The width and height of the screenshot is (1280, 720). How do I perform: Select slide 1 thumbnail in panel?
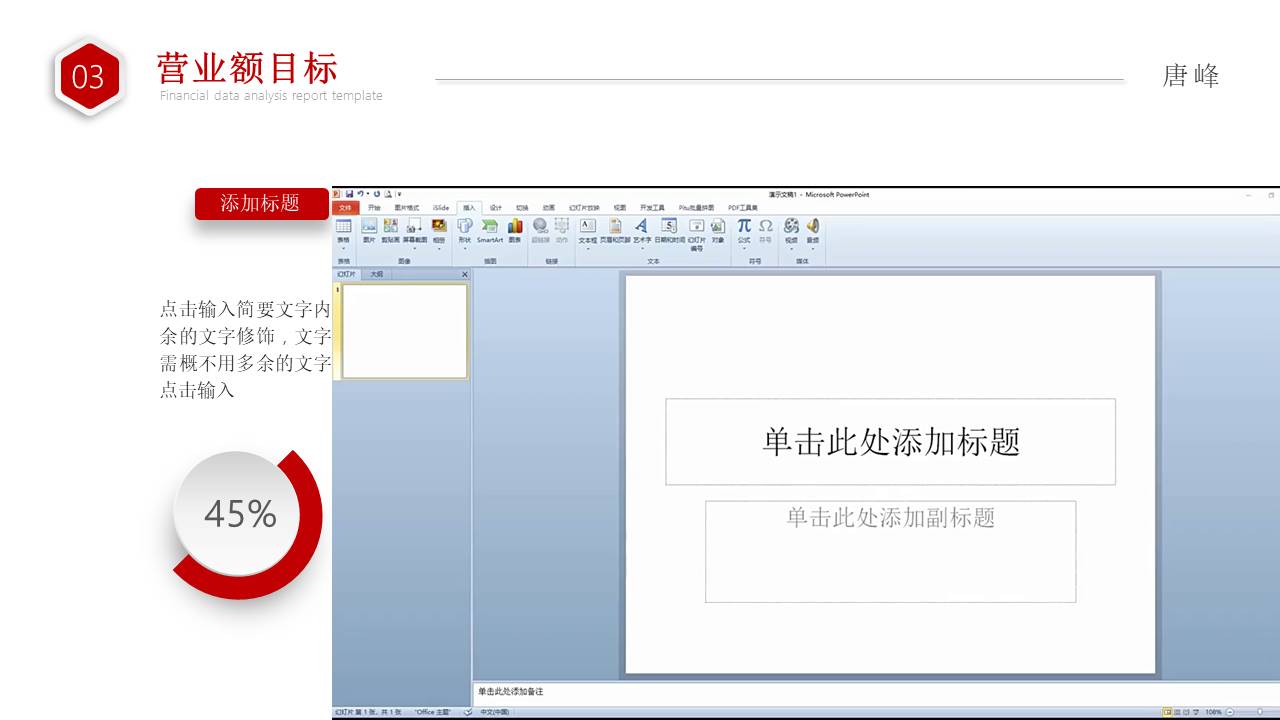click(404, 332)
